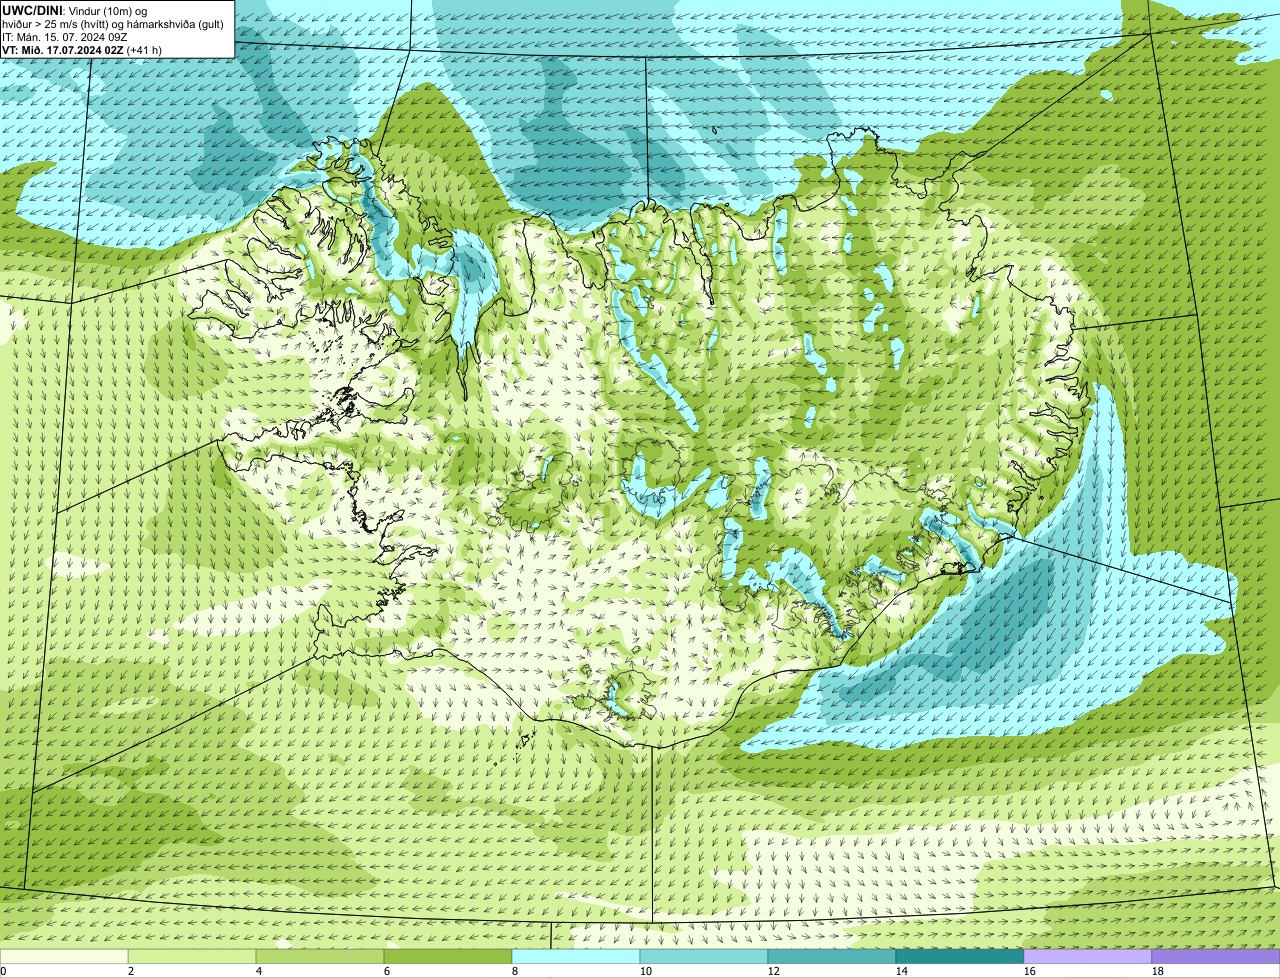The image size is (1280, 978).
Task: Click the 'VT: Mið. 17.07.2024 02Z' valid time line
Action: coord(82,49)
